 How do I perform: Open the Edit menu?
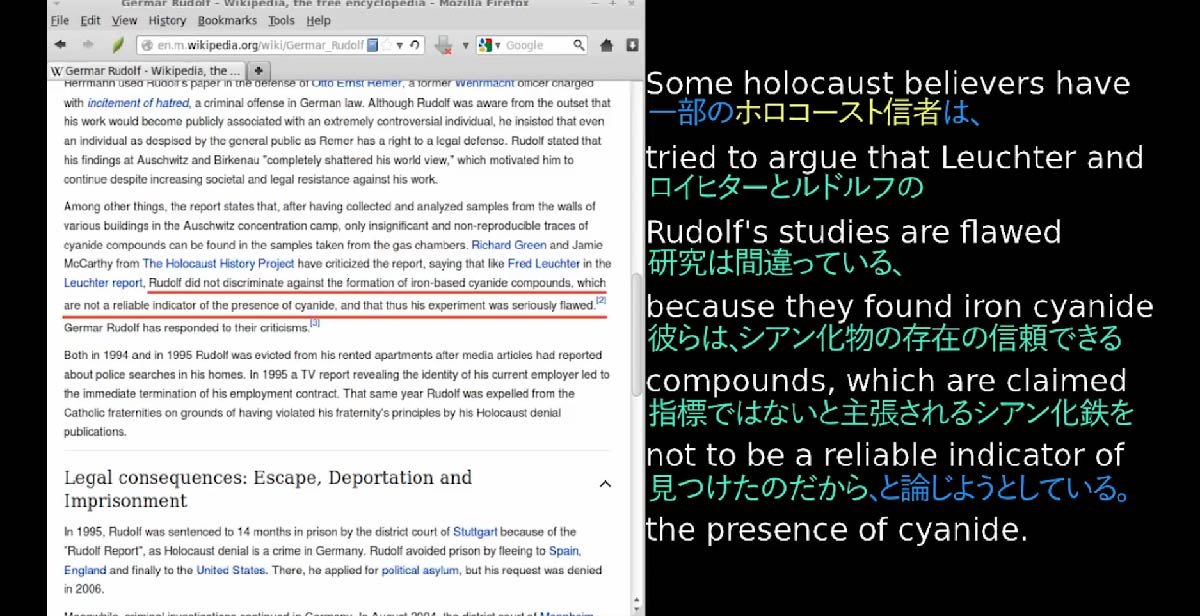click(90, 20)
